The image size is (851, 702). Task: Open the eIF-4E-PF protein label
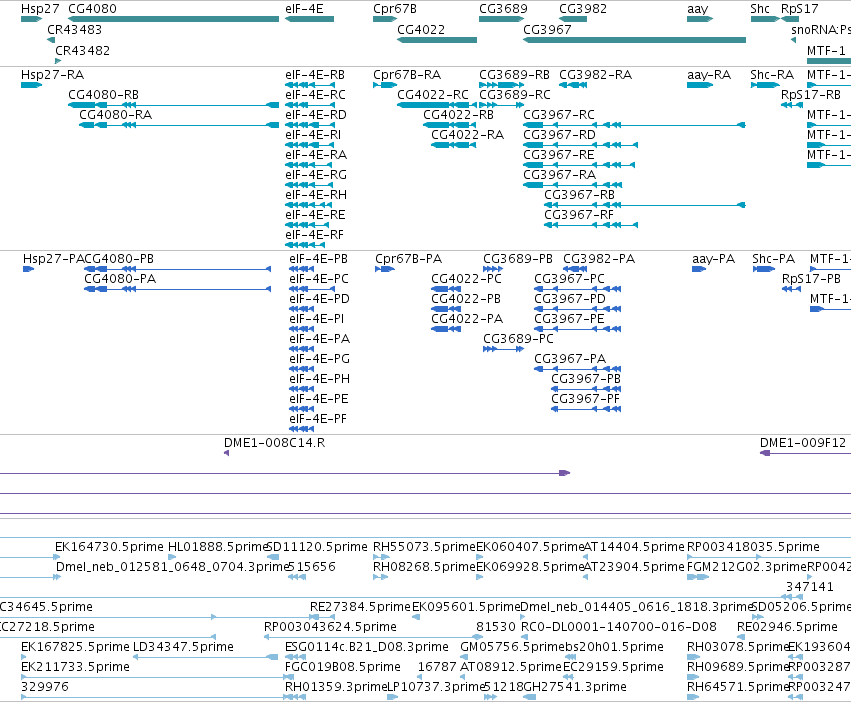[x=317, y=419]
